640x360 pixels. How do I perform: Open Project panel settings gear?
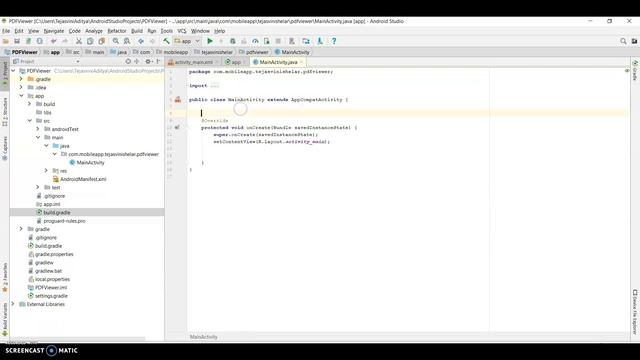pos(149,62)
